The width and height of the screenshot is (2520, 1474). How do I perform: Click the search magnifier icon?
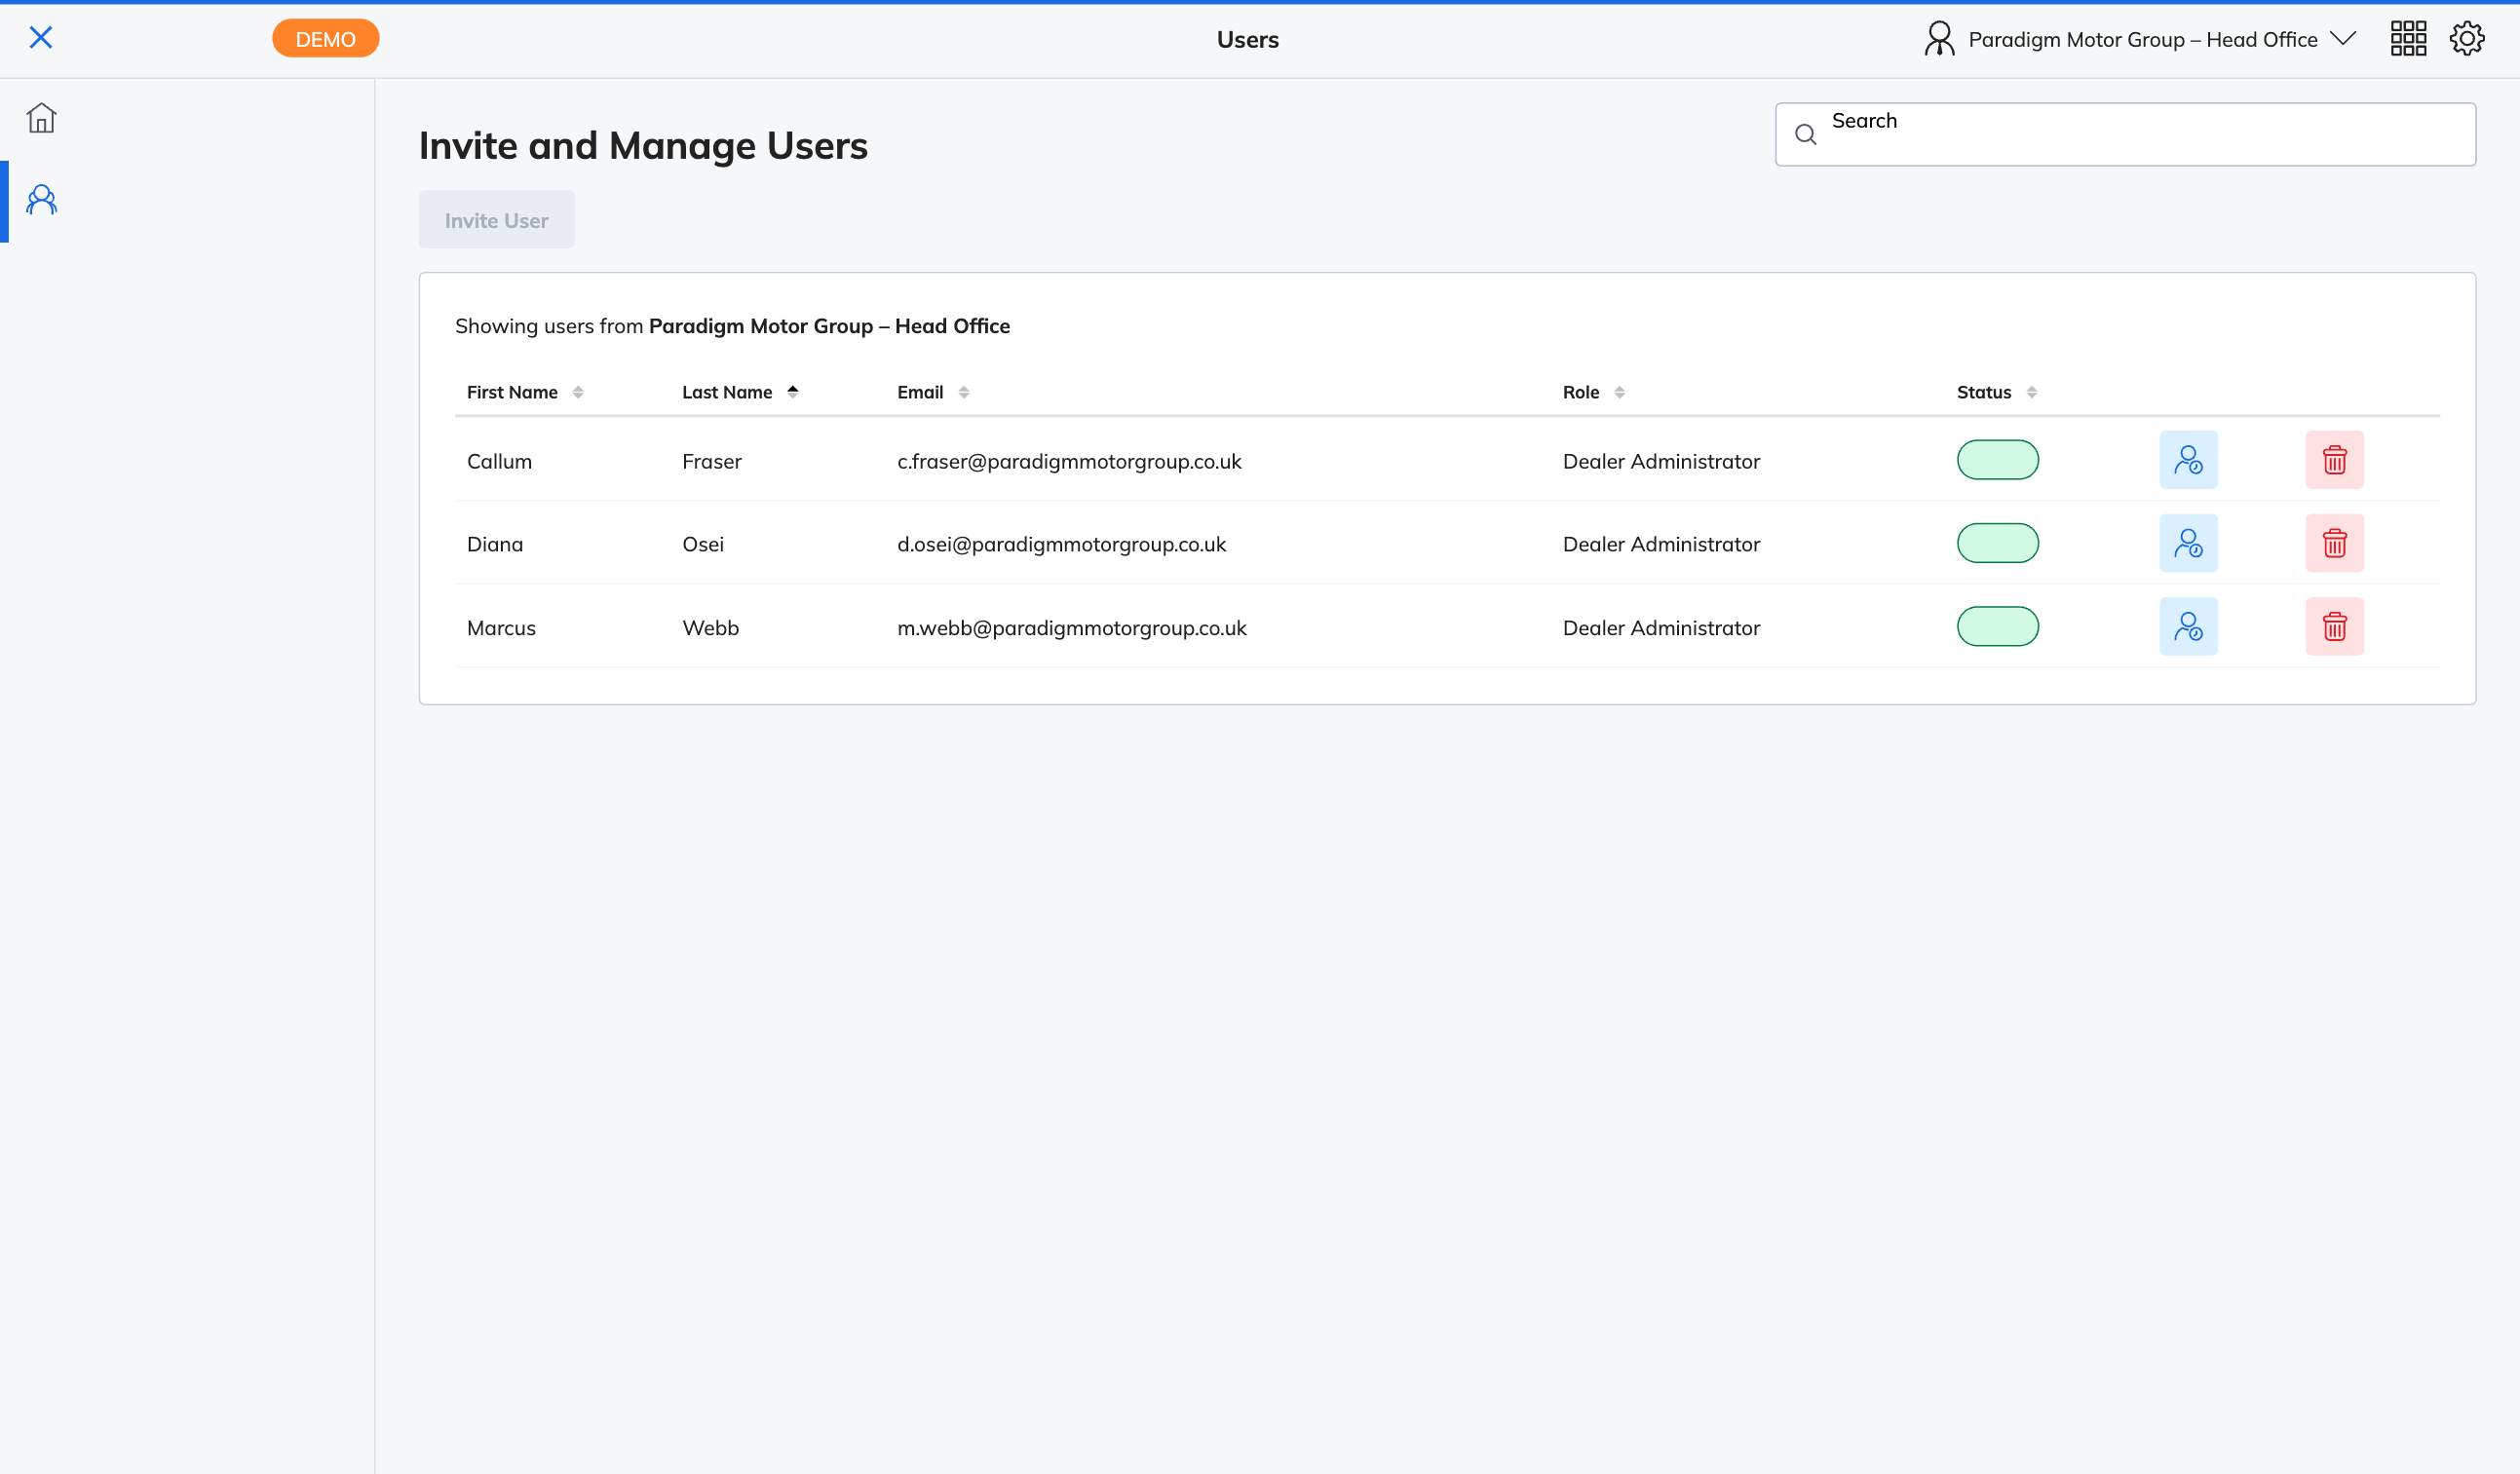pyautogui.click(x=1805, y=134)
